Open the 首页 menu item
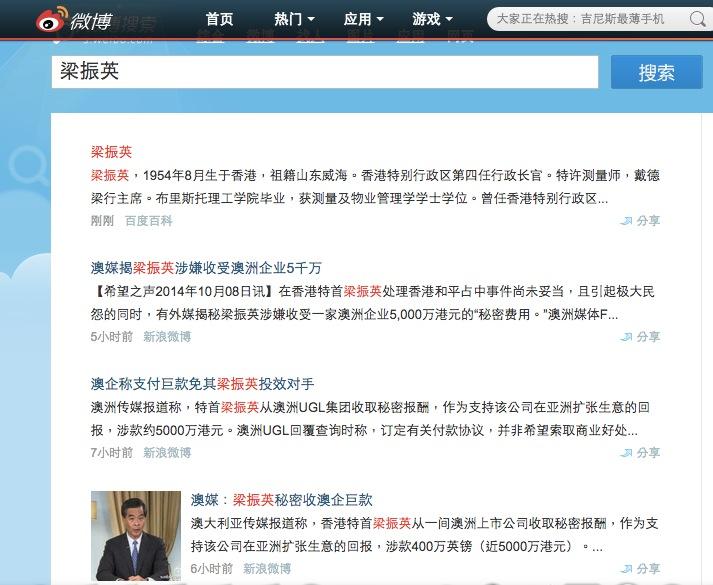This screenshot has width=713, height=585. 219,19
